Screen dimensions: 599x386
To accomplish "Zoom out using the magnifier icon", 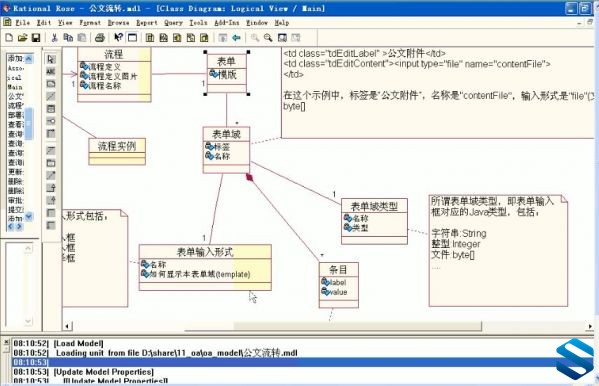I will click(x=268, y=37).
